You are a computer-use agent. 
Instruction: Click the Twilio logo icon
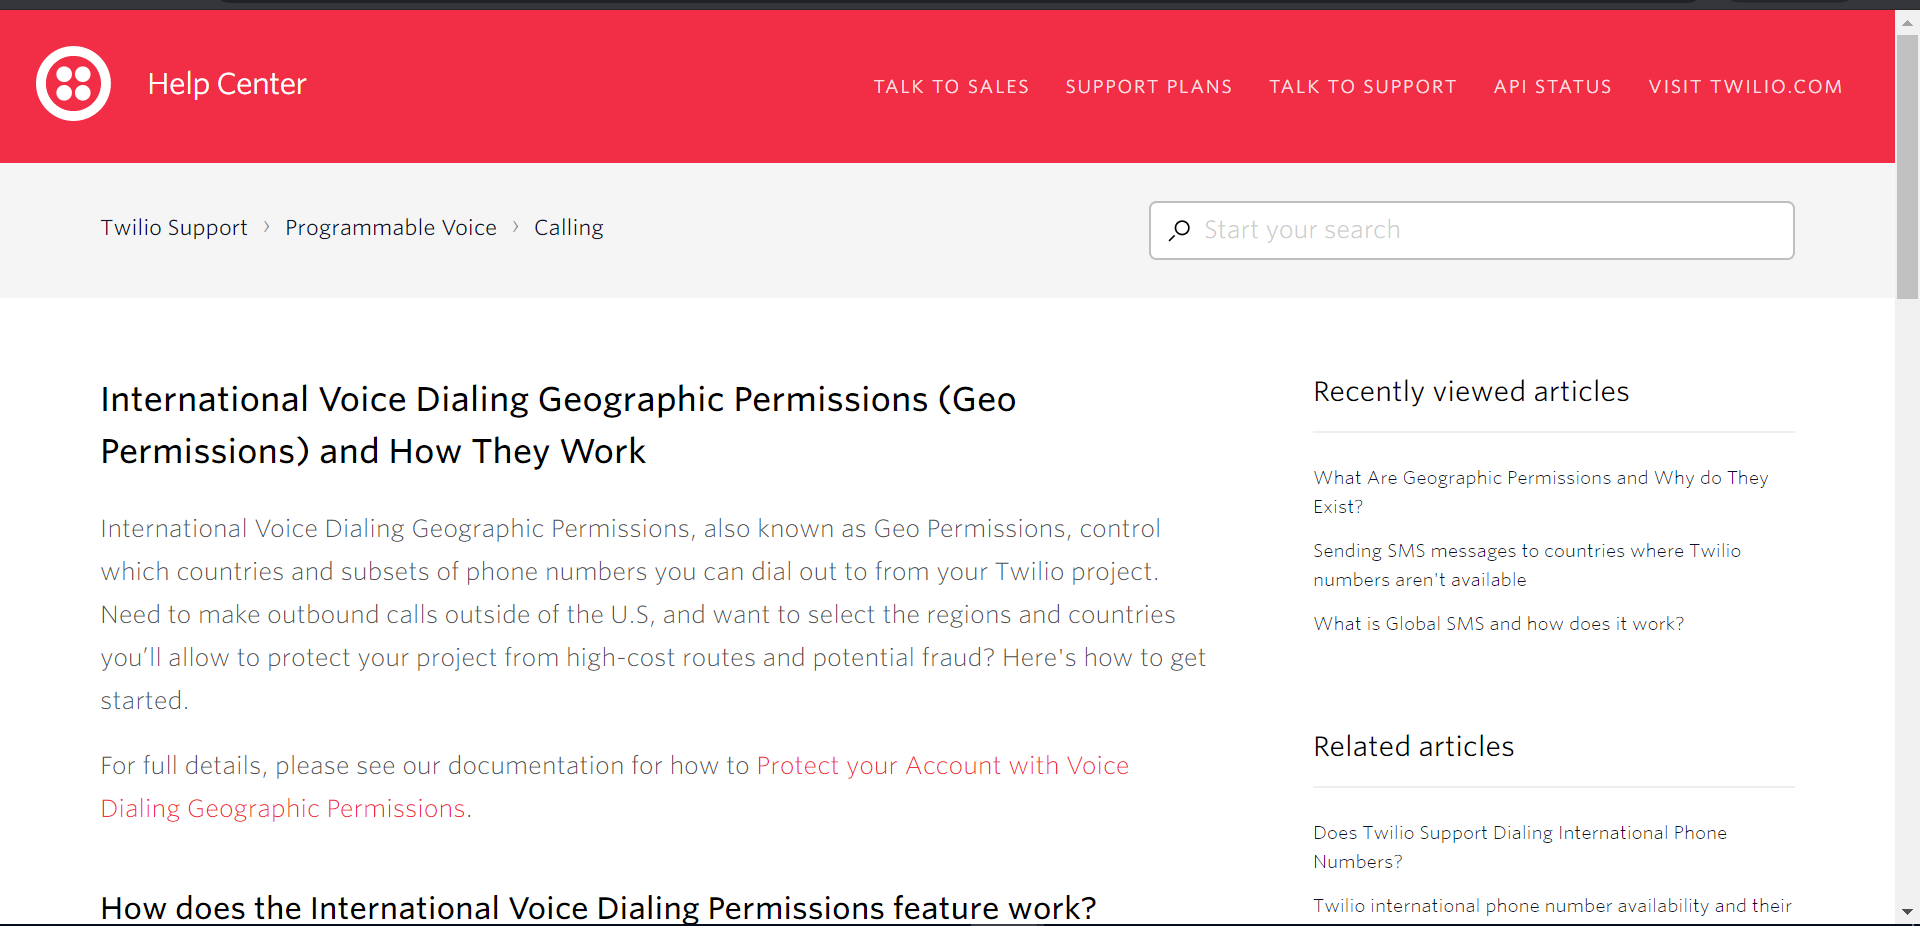click(x=73, y=84)
